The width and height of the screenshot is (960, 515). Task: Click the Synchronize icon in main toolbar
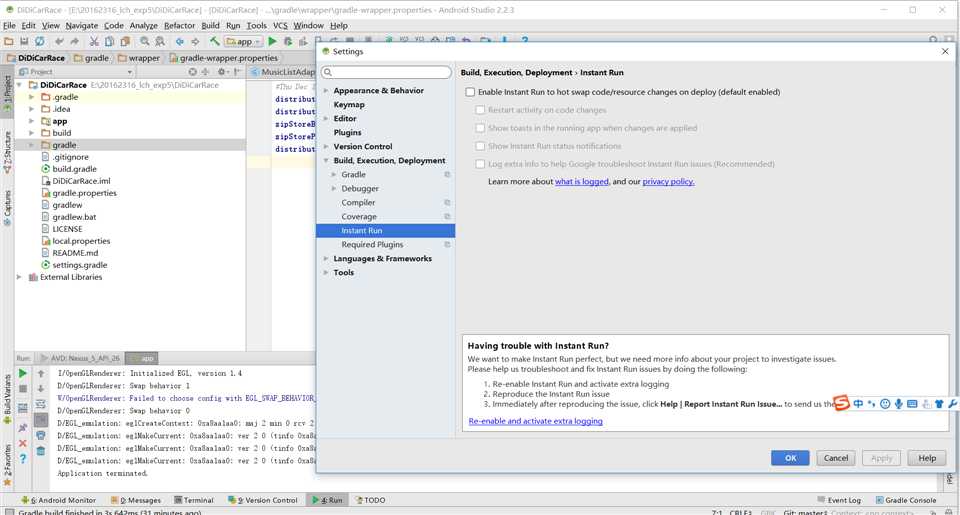click(39, 42)
